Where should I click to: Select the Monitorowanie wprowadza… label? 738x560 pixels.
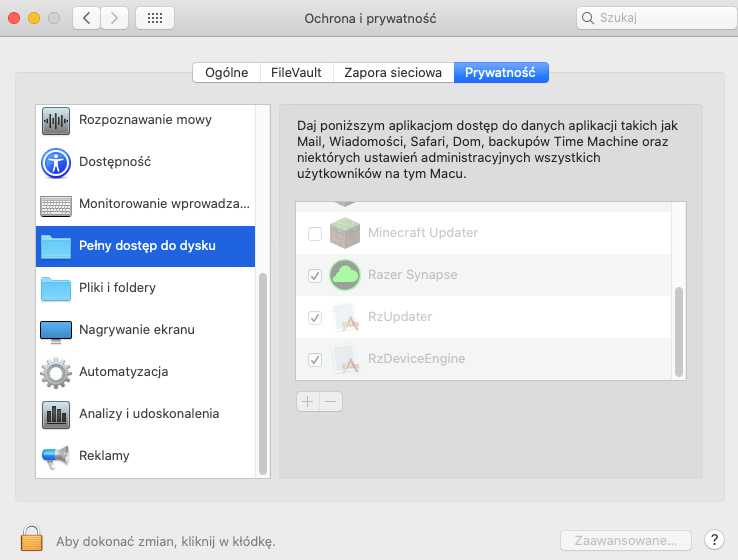coord(164,203)
